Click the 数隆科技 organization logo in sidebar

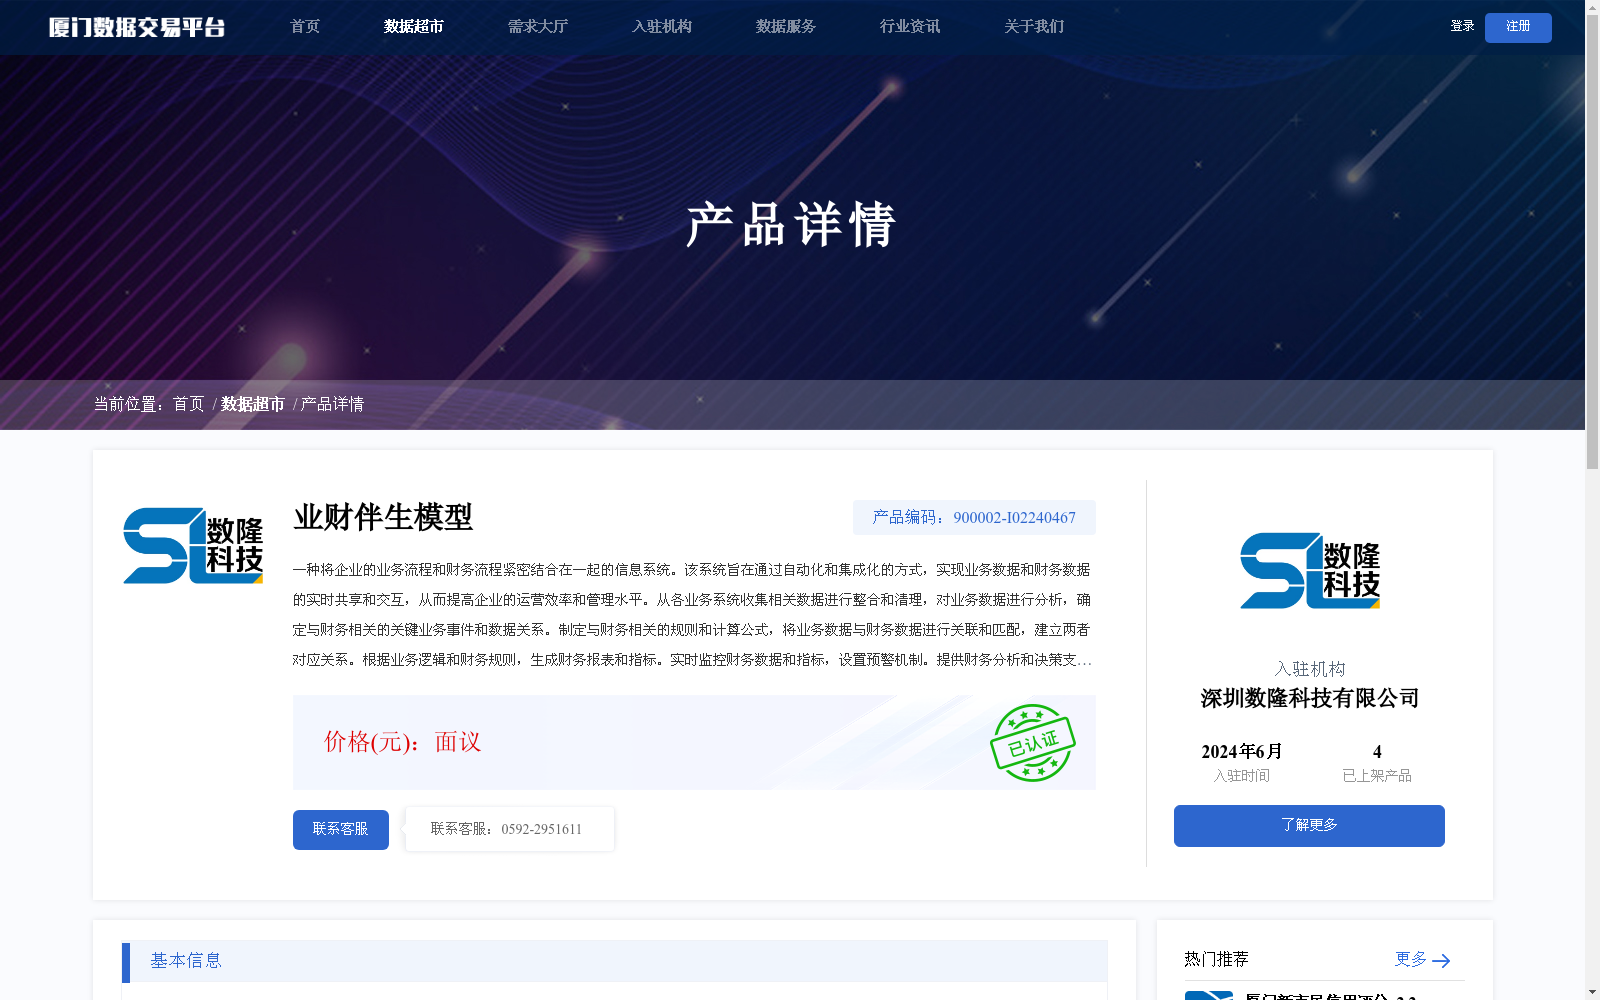(x=1310, y=571)
